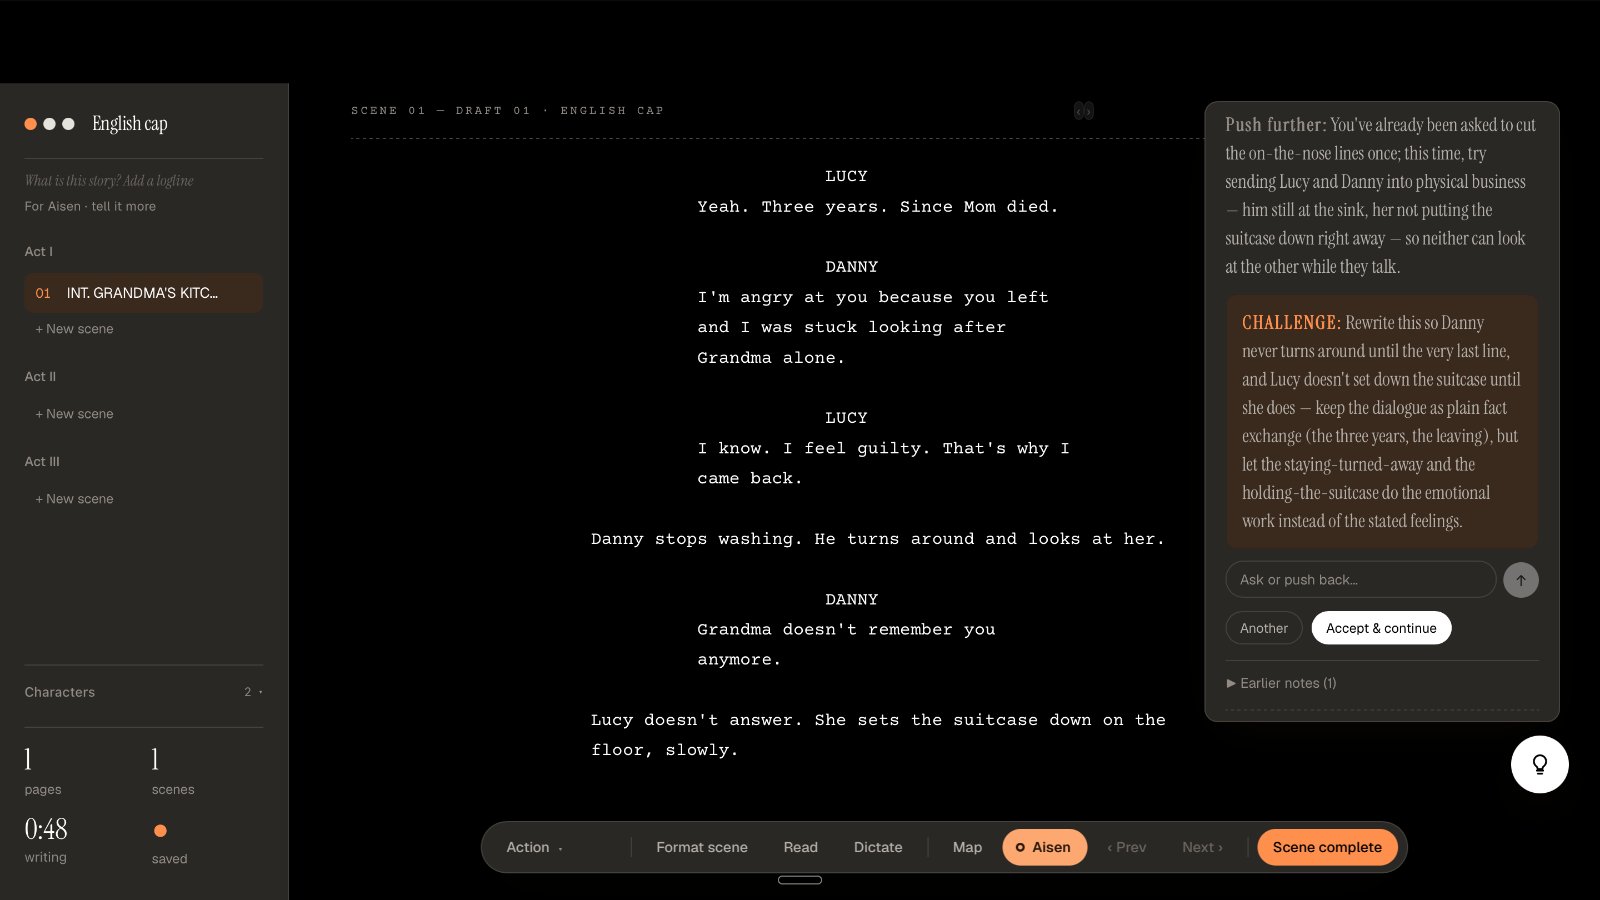Click the right chevron beside the scene header
The width and height of the screenshot is (1600, 900).
[1089, 111]
